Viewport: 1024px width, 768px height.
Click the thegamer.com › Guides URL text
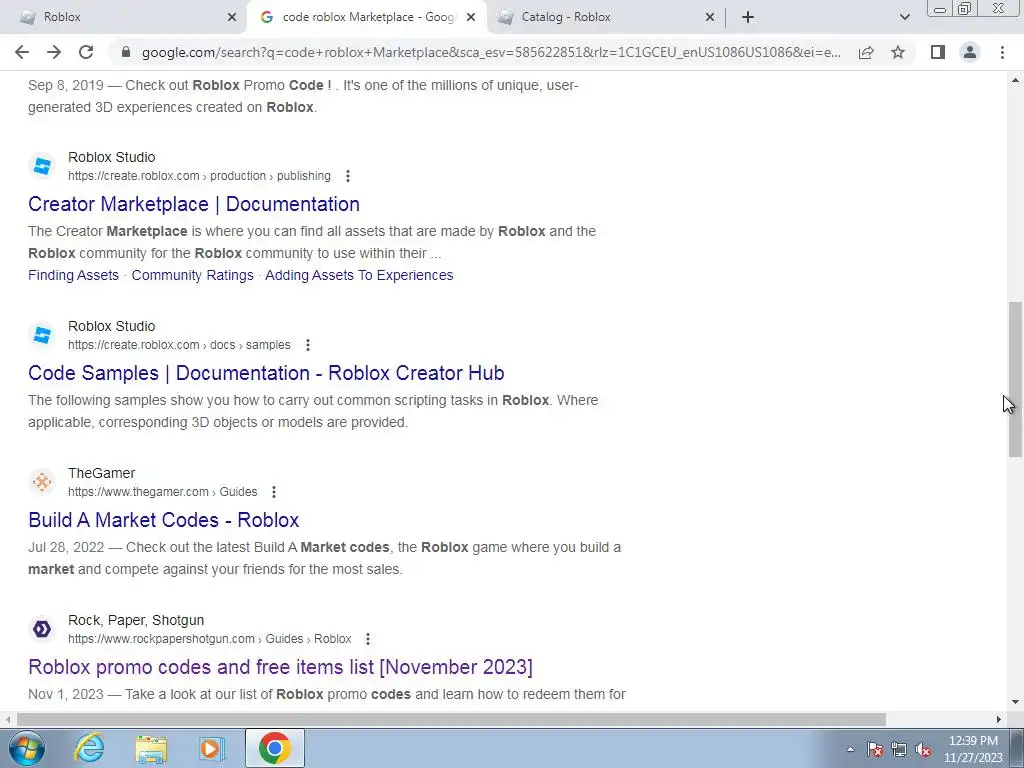pyautogui.click(x=163, y=492)
